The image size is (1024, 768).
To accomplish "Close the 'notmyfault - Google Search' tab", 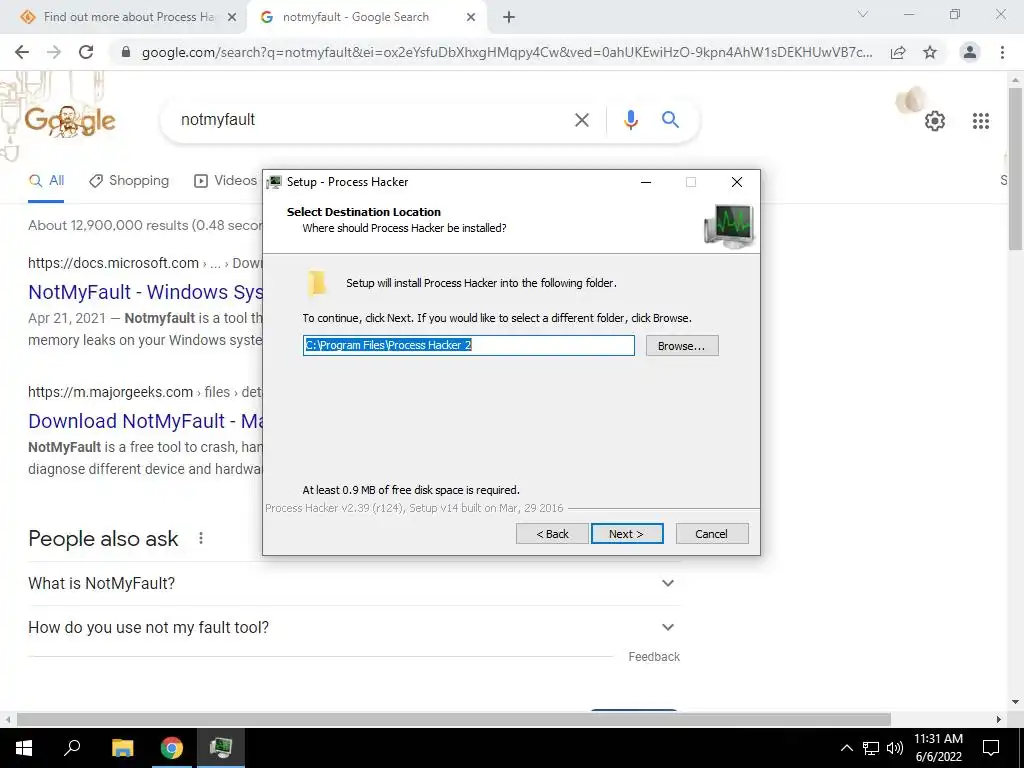I will (x=471, y=17).
